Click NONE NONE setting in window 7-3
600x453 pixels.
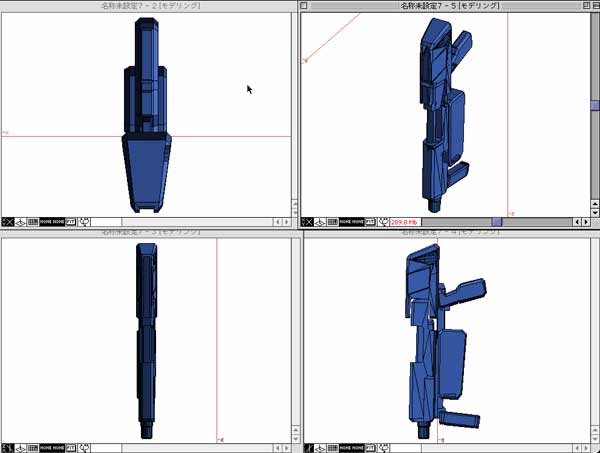(52, 448)
